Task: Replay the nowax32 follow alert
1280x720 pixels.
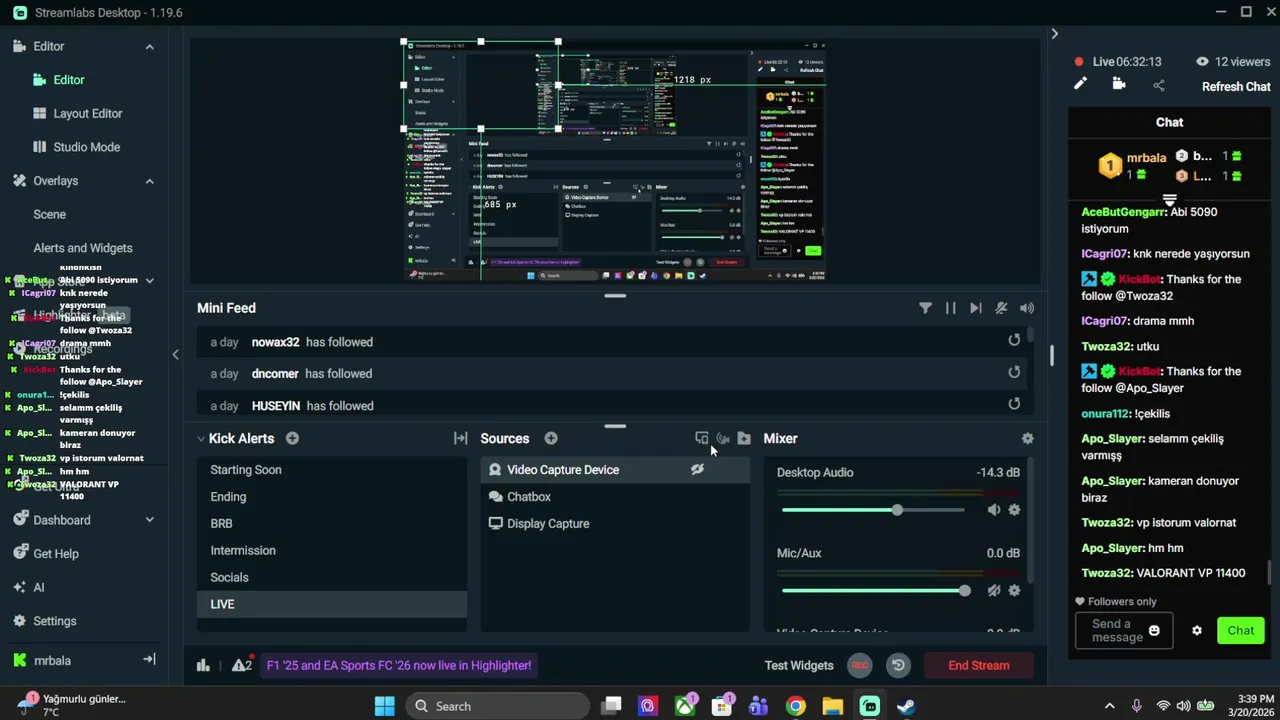Action: (1014, 341)
